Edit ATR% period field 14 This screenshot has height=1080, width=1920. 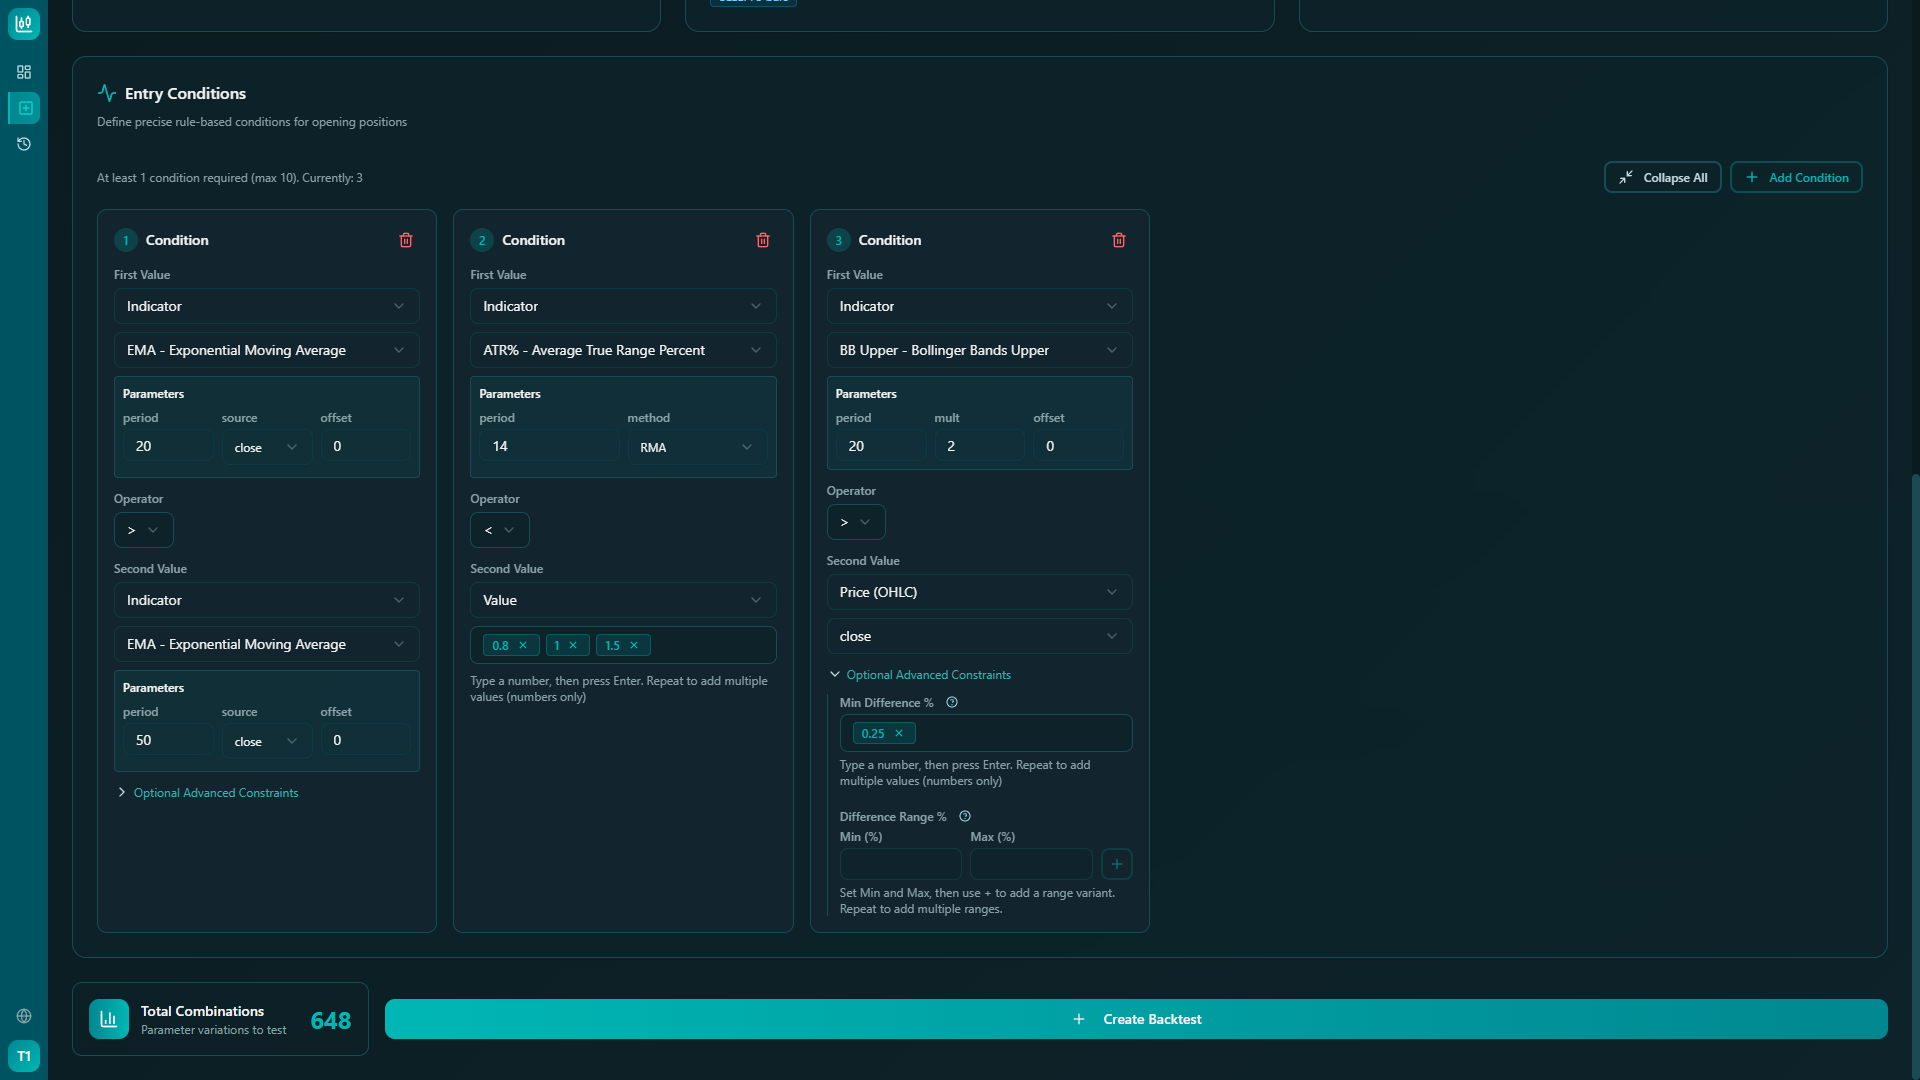549,446
